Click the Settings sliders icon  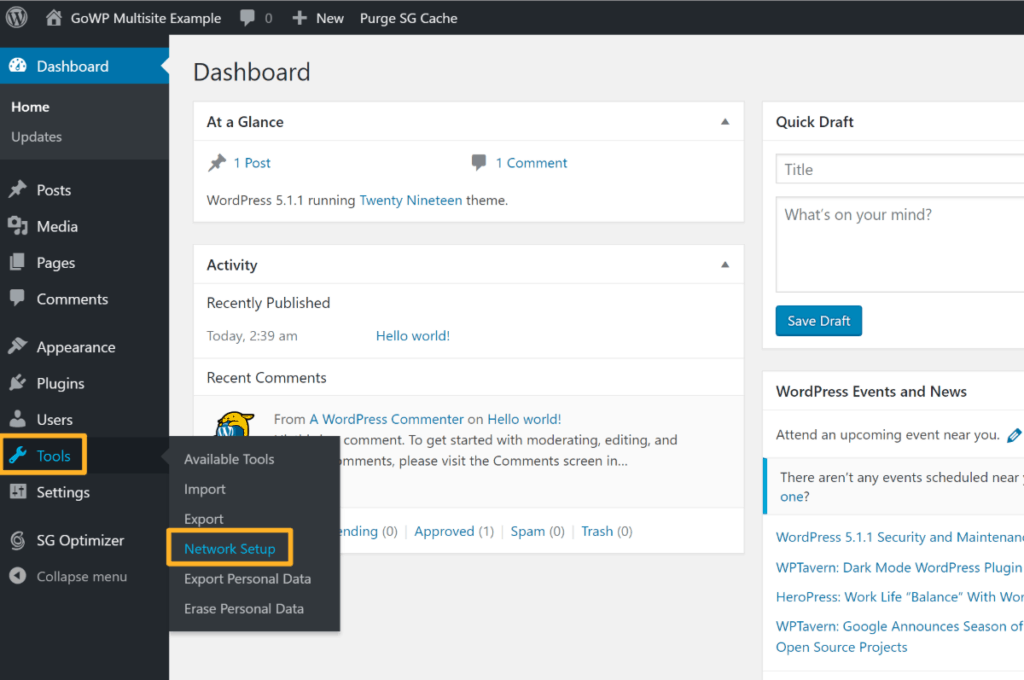[18, 491]
